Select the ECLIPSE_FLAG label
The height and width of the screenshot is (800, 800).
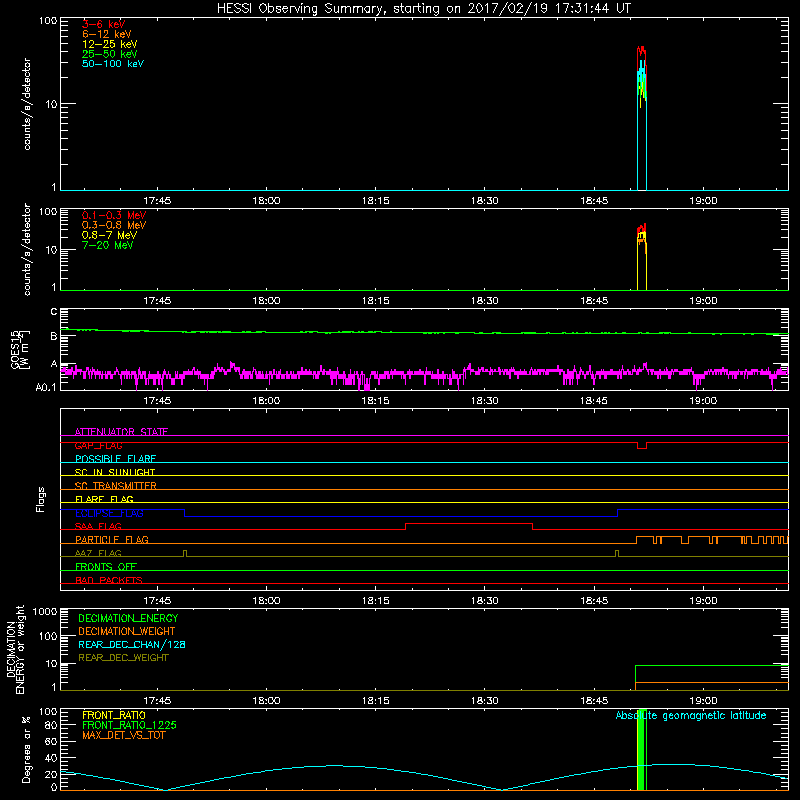109,513
